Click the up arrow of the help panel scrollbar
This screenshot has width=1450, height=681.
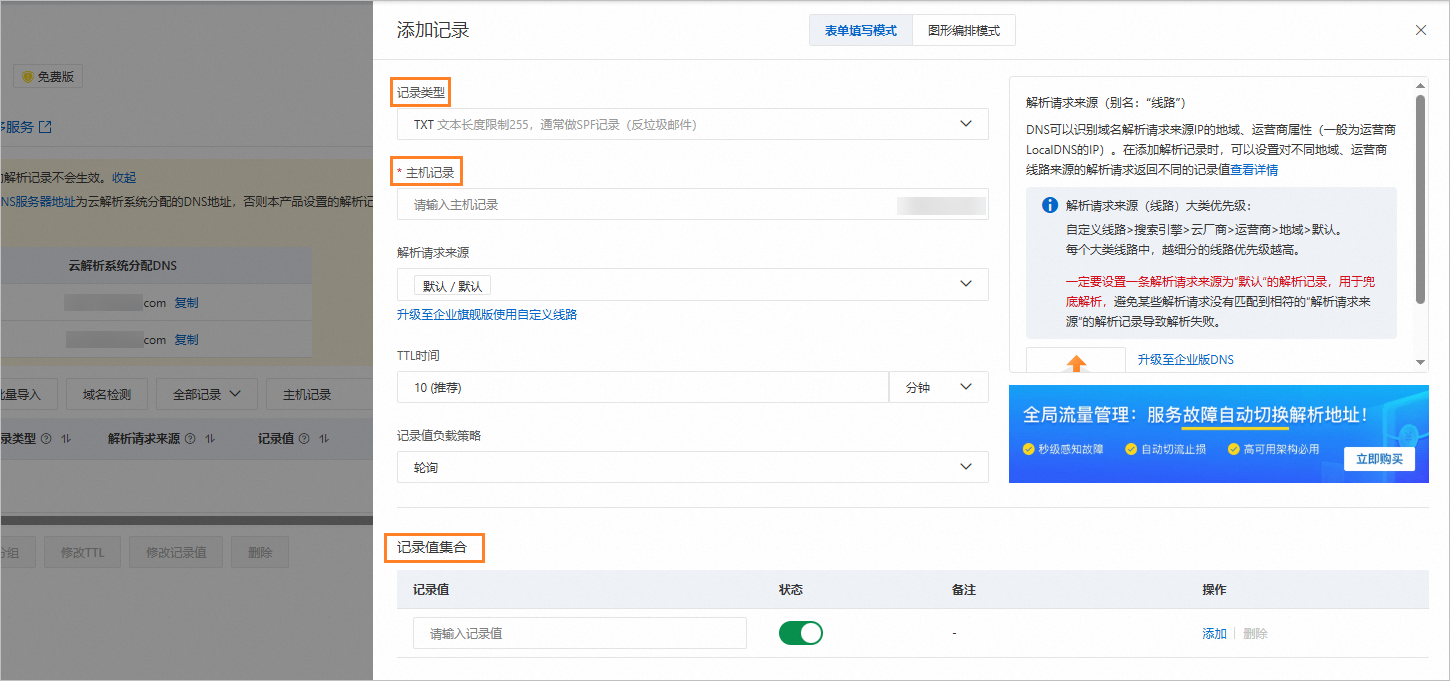point(1421,85)
